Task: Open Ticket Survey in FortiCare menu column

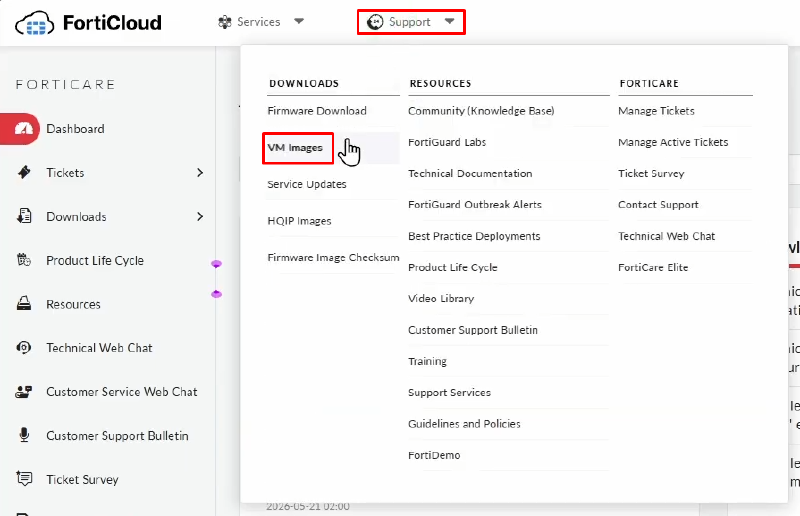Action: tap(651, 174)
